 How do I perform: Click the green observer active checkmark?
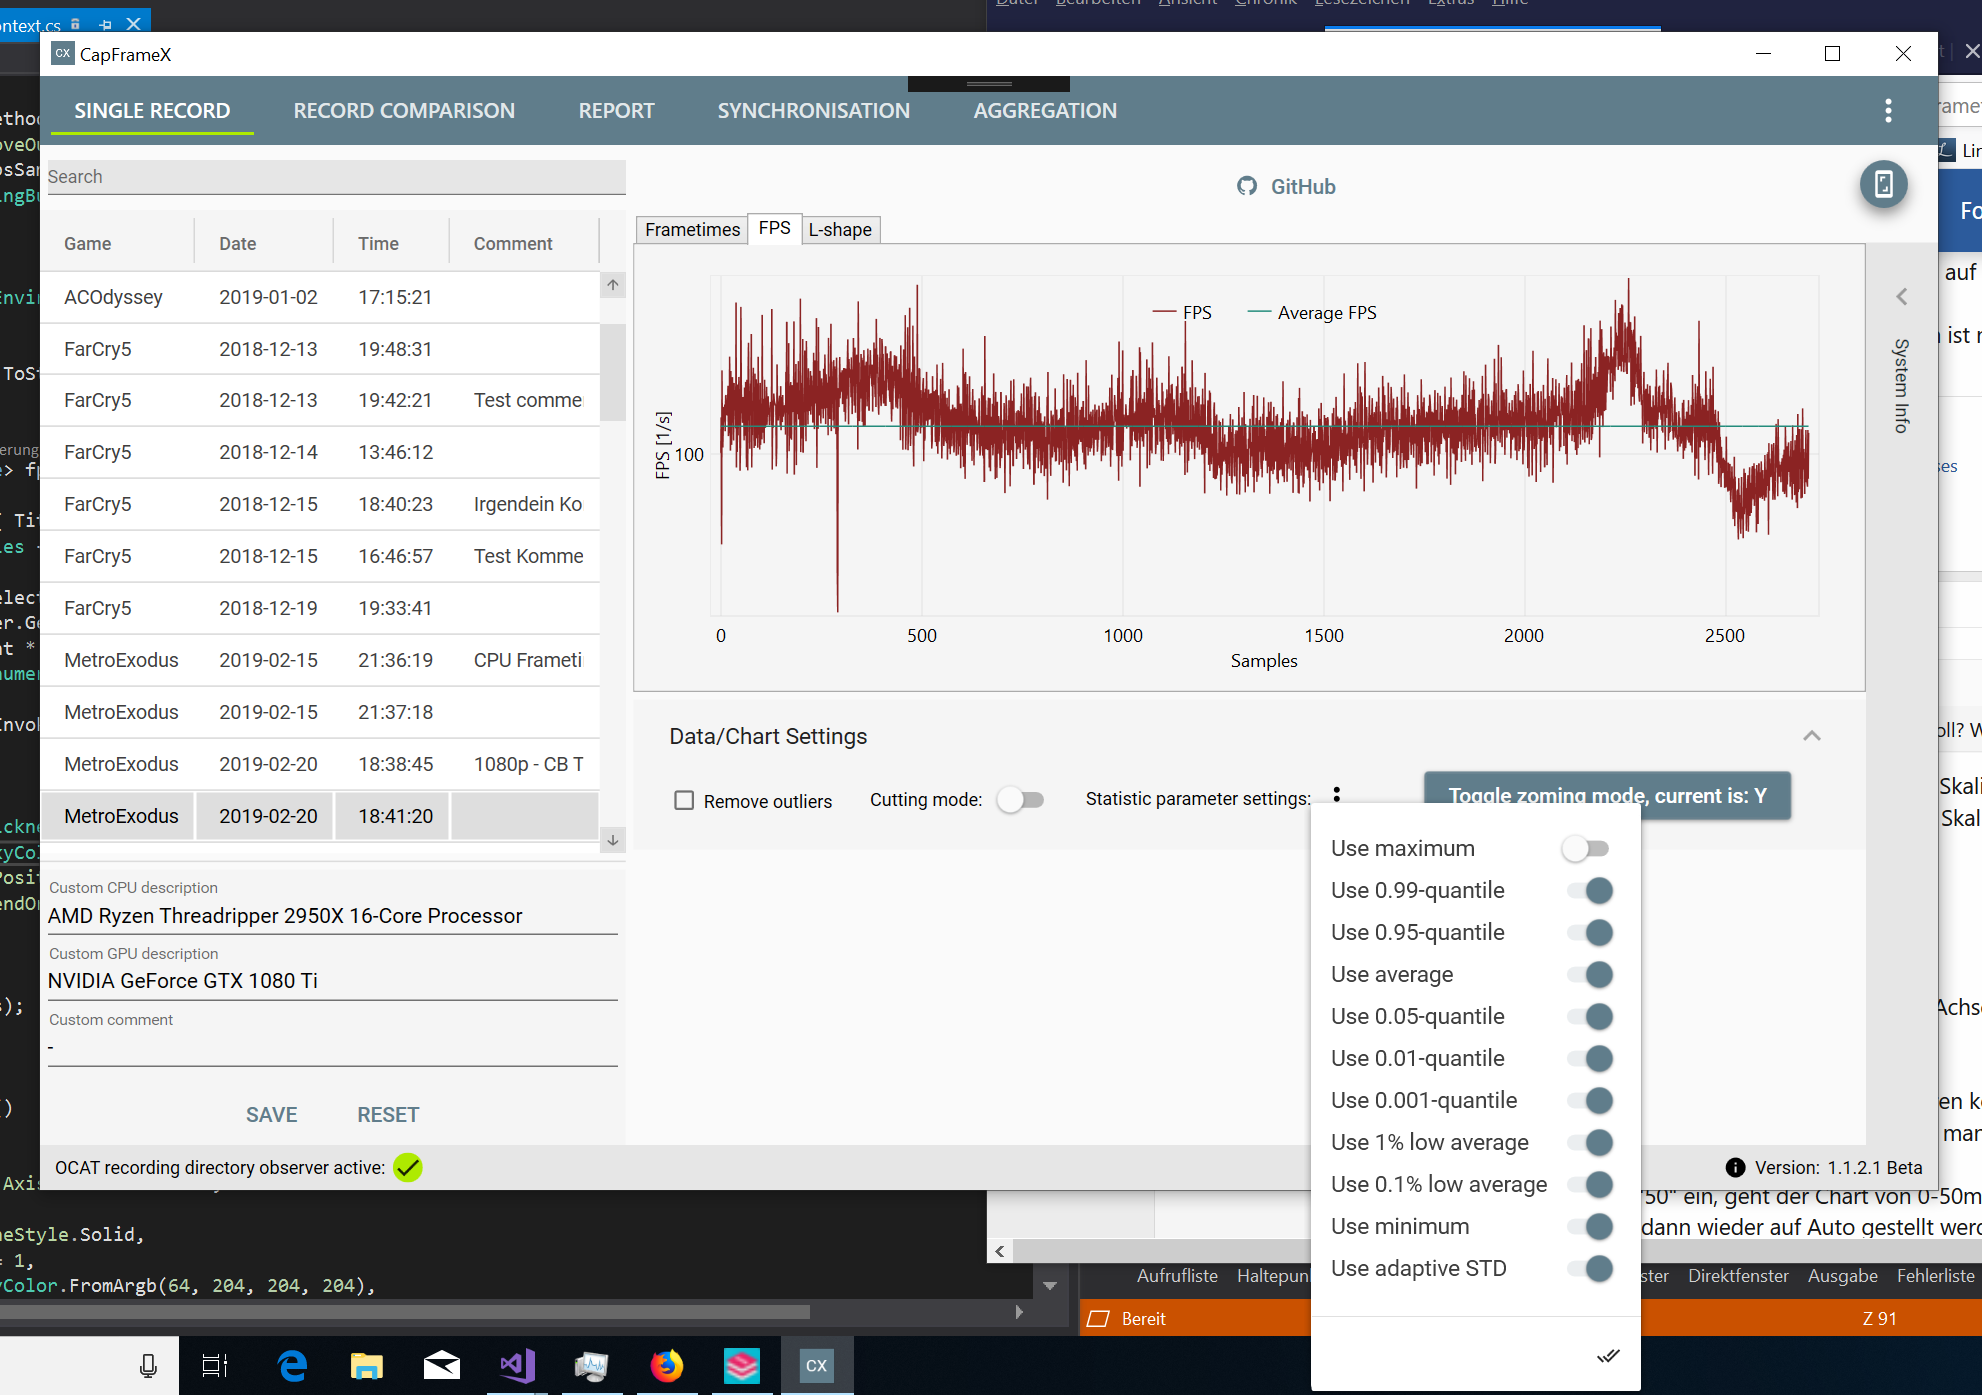408,1168
